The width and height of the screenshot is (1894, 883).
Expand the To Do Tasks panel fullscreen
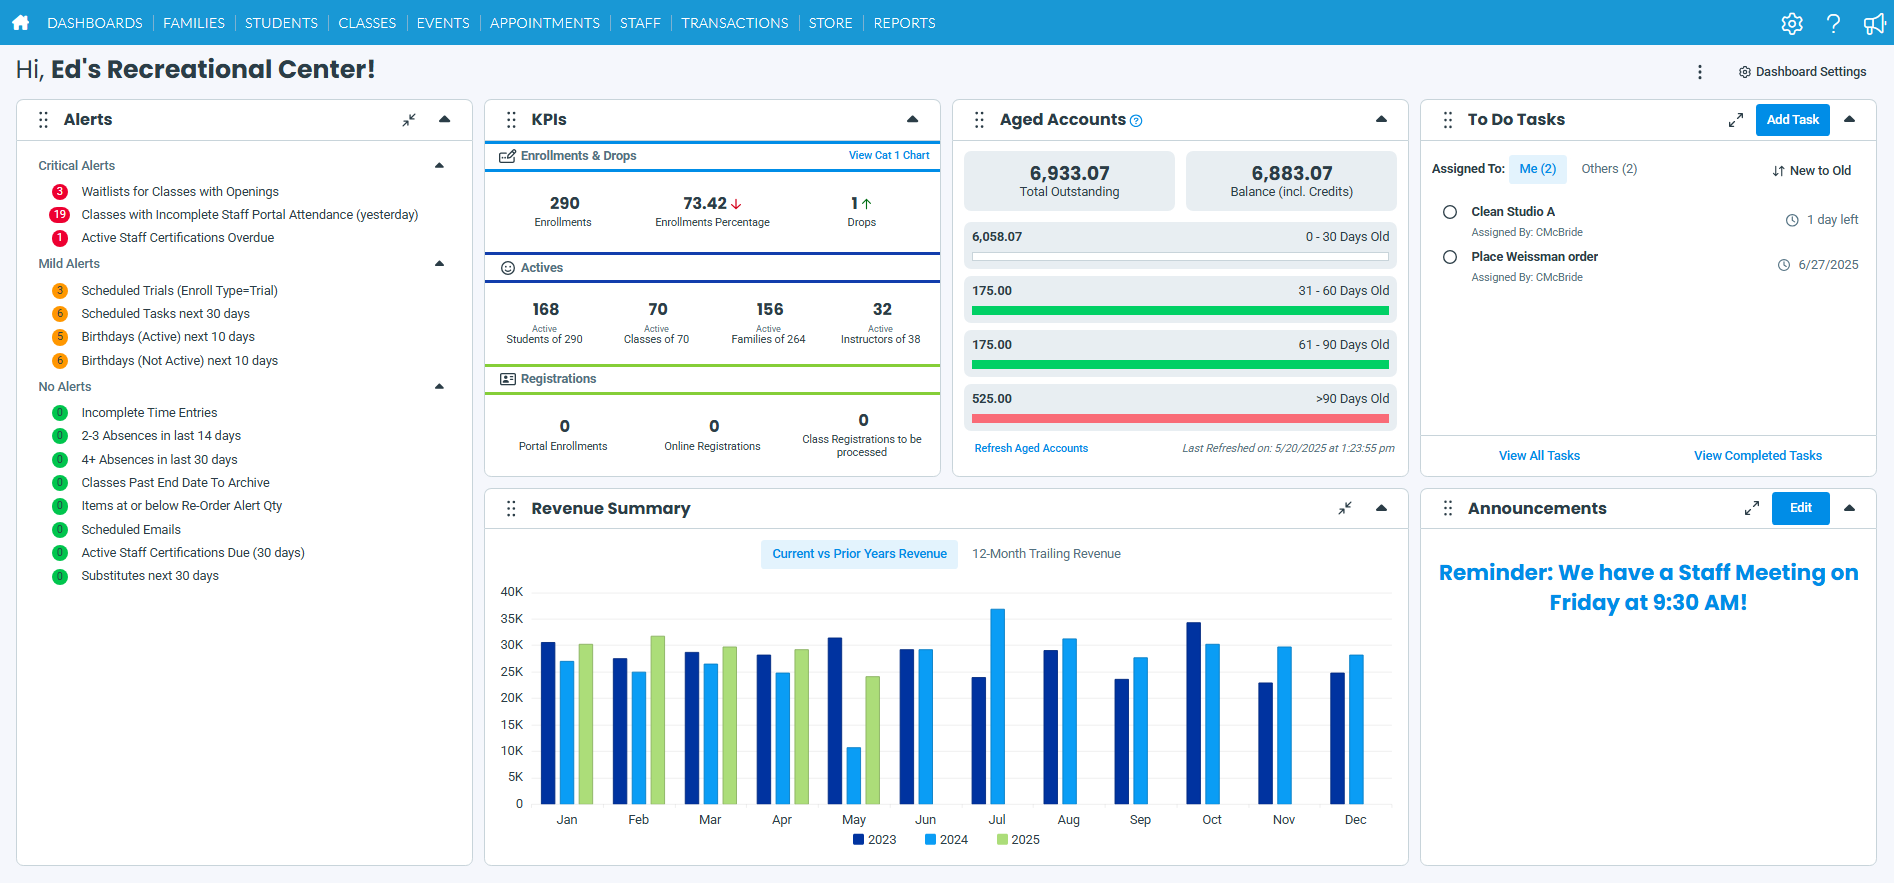tap(1735, 120)
